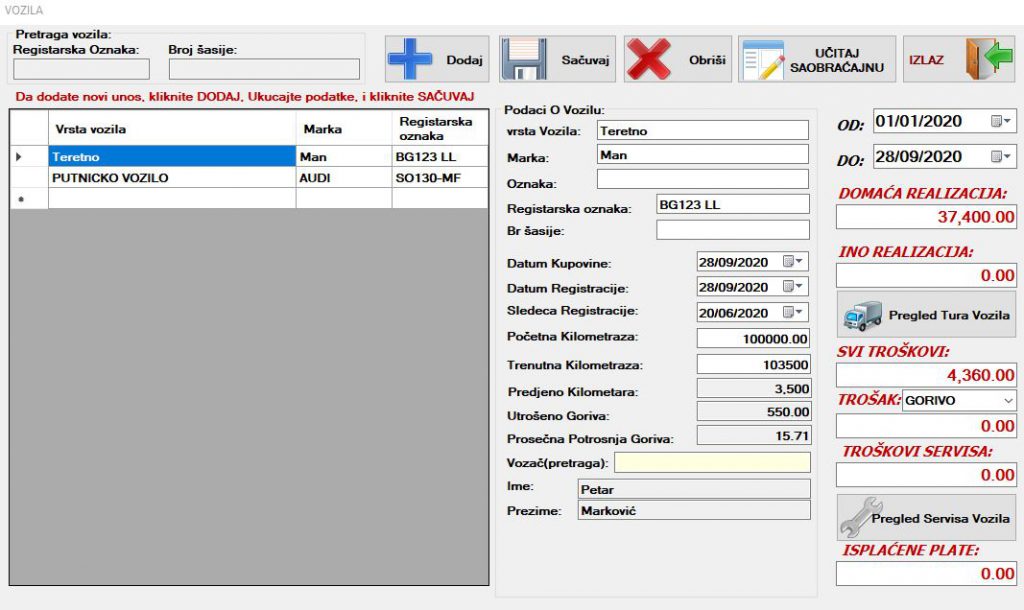The width and height of the screenshot is (1024, 610).
Task: Click the exit door IZLAZ icon
Action: (982, 59)
